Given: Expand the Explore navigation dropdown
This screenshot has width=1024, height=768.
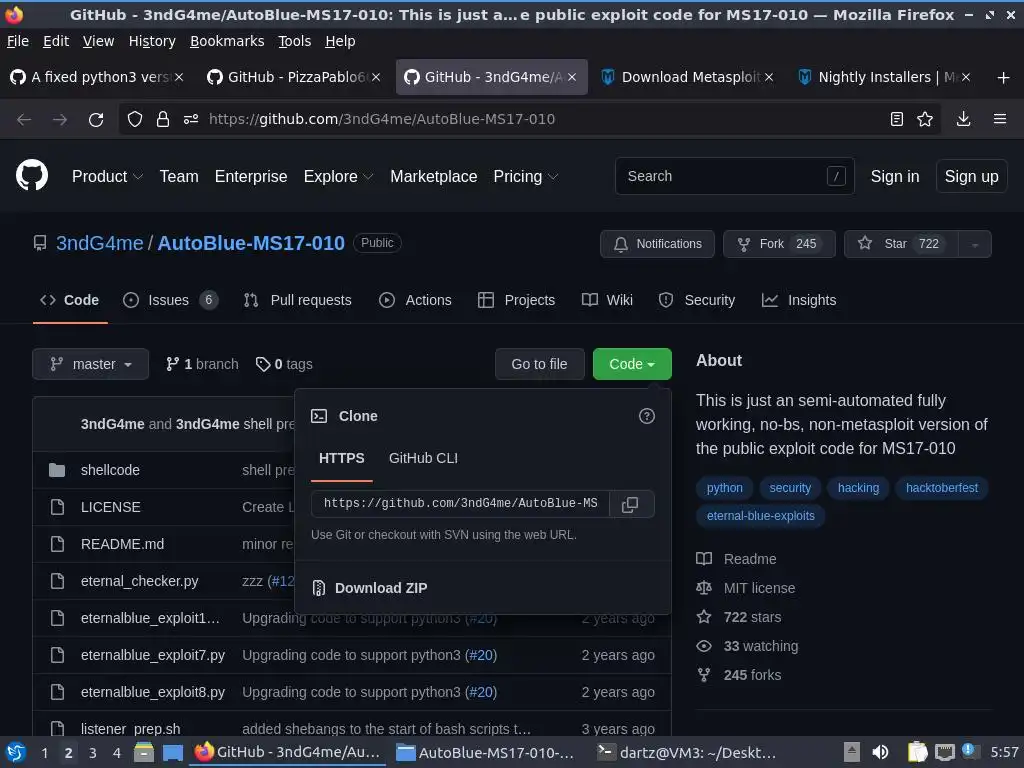Looking at the screenshot, I should [338, 176].
